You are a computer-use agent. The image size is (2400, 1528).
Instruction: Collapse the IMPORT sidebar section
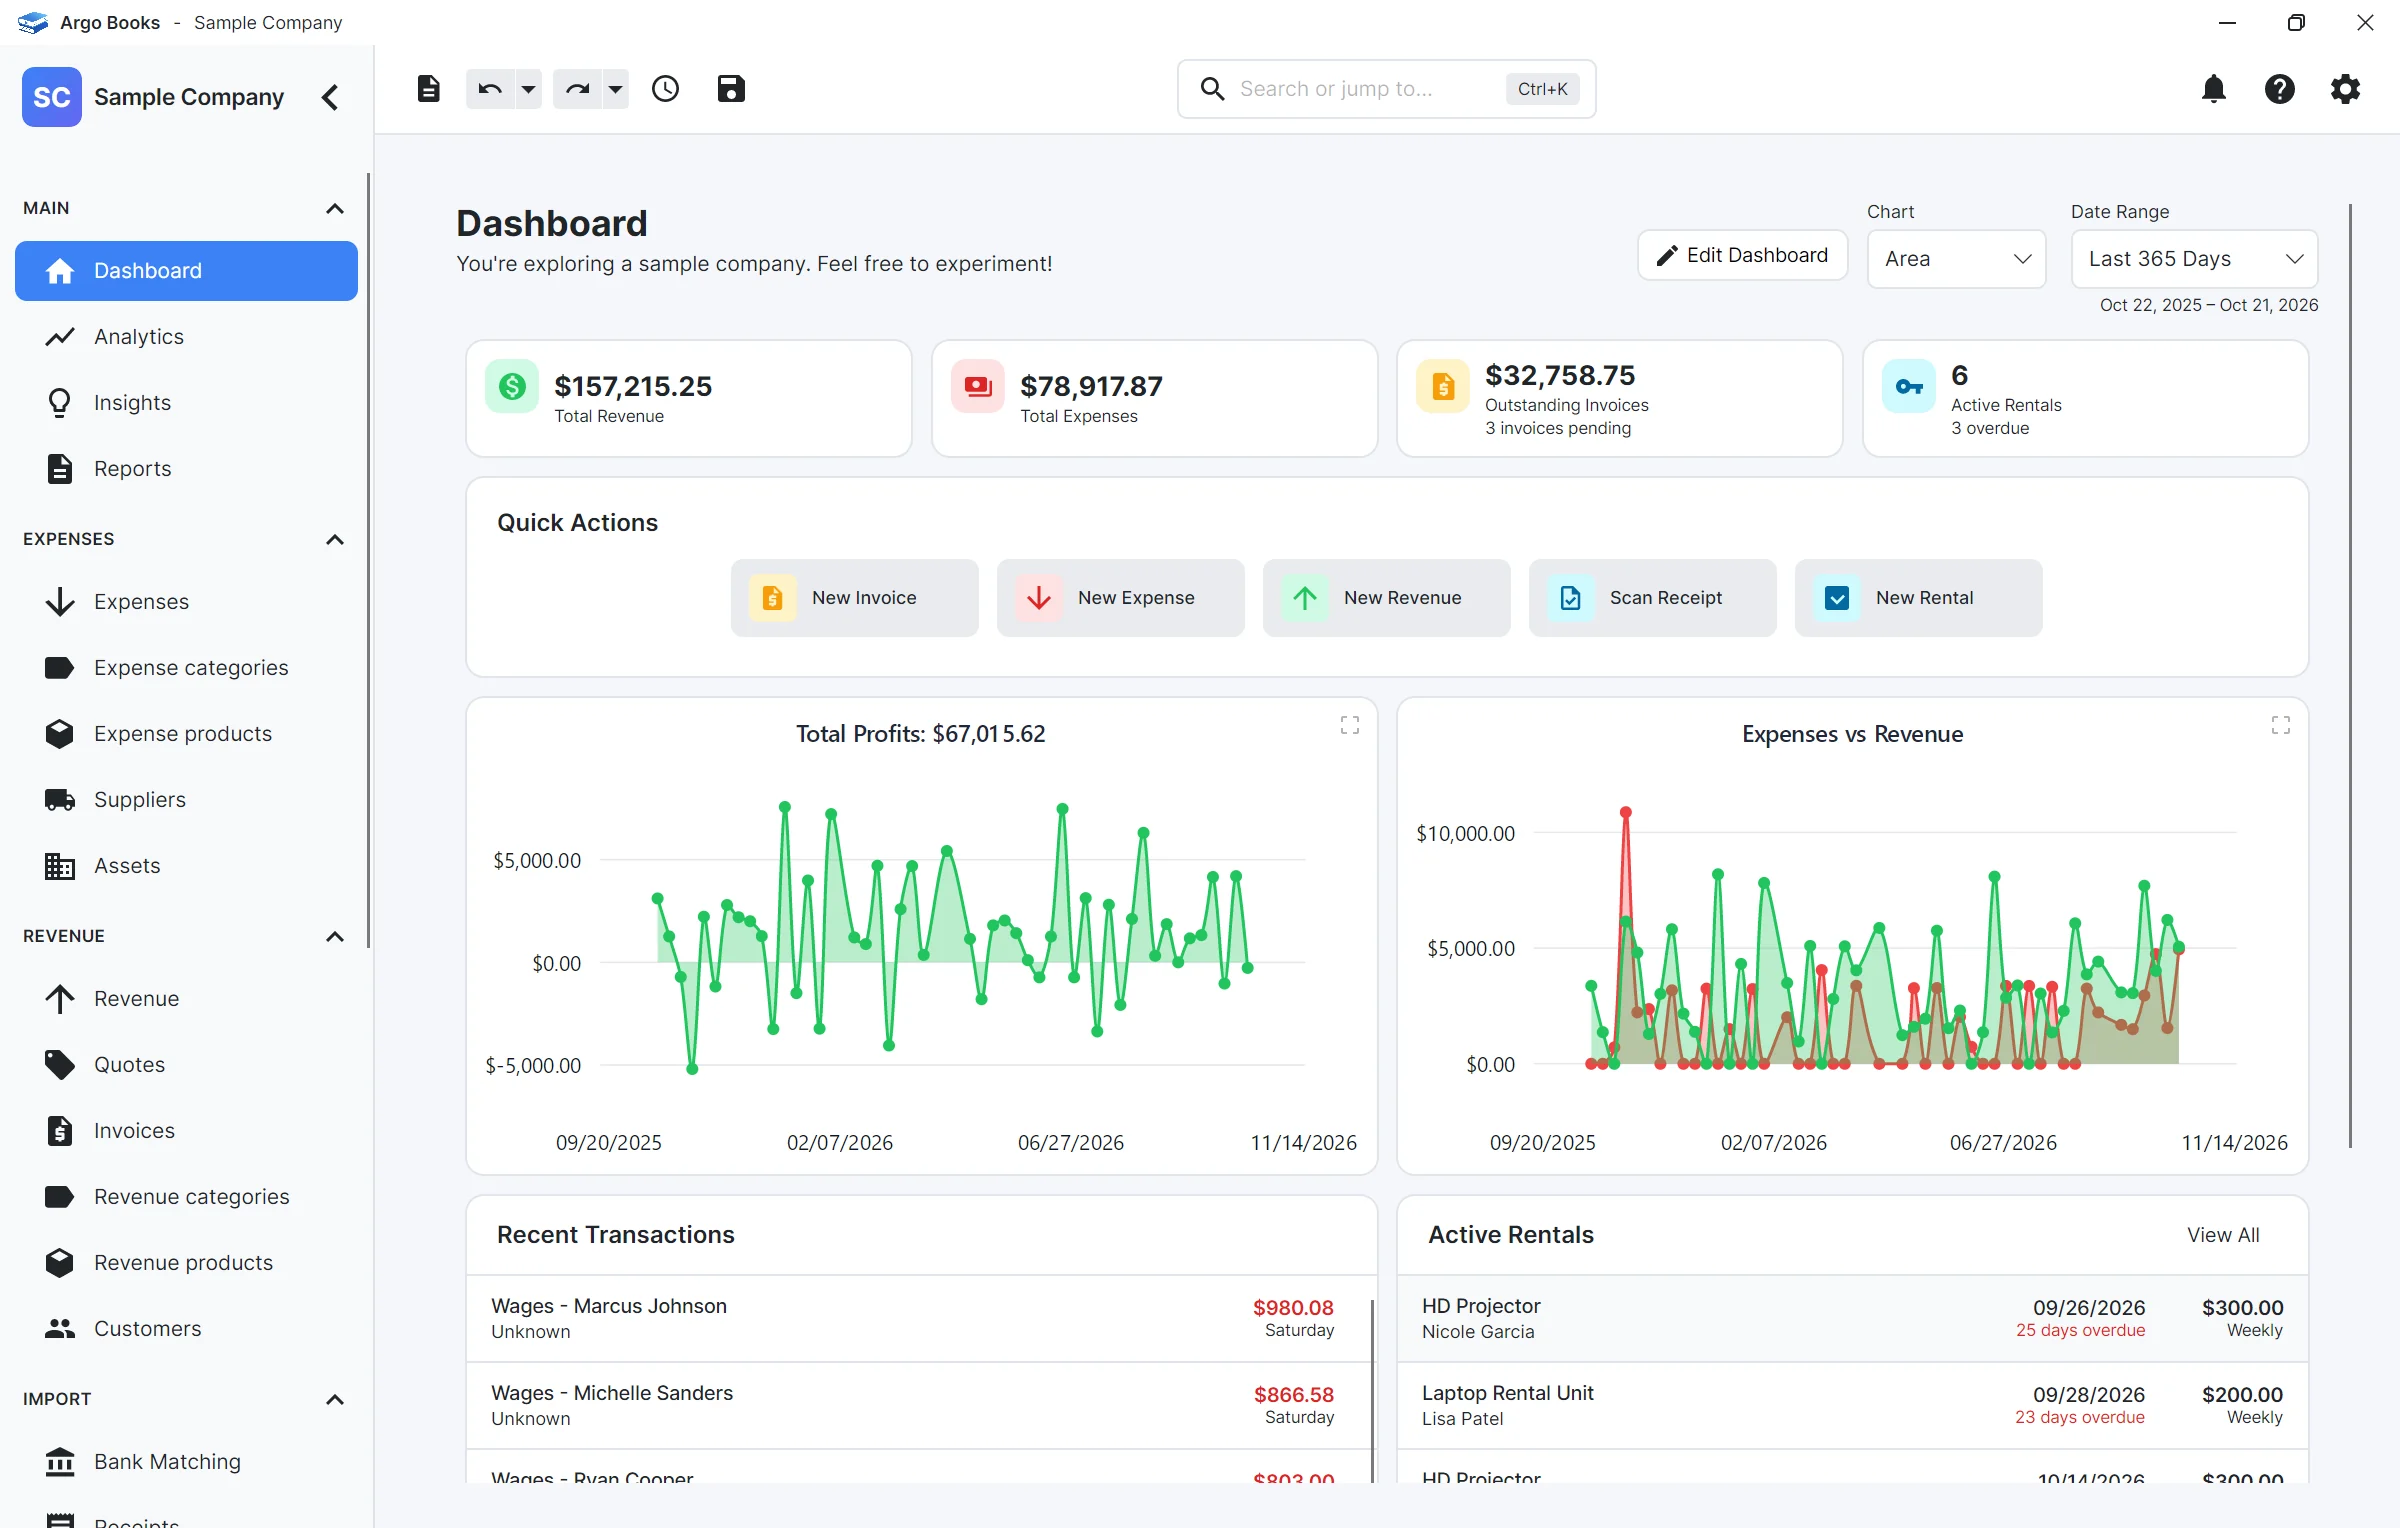[x=335, y=1400]
